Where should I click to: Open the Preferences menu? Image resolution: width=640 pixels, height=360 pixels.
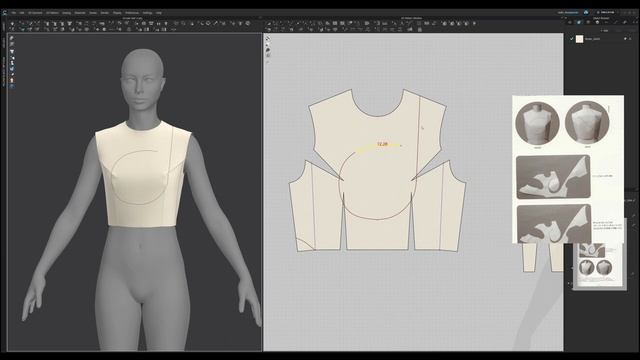(132, 13)
